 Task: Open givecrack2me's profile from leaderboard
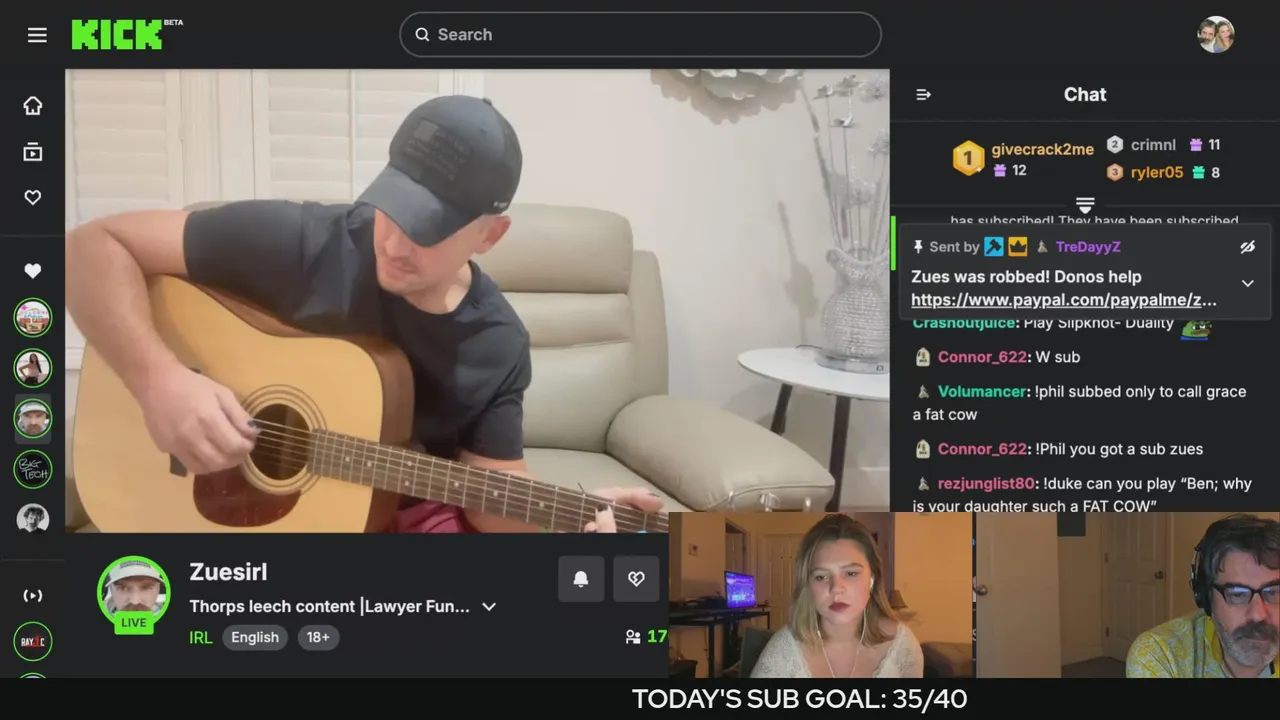coord(1042,149)
